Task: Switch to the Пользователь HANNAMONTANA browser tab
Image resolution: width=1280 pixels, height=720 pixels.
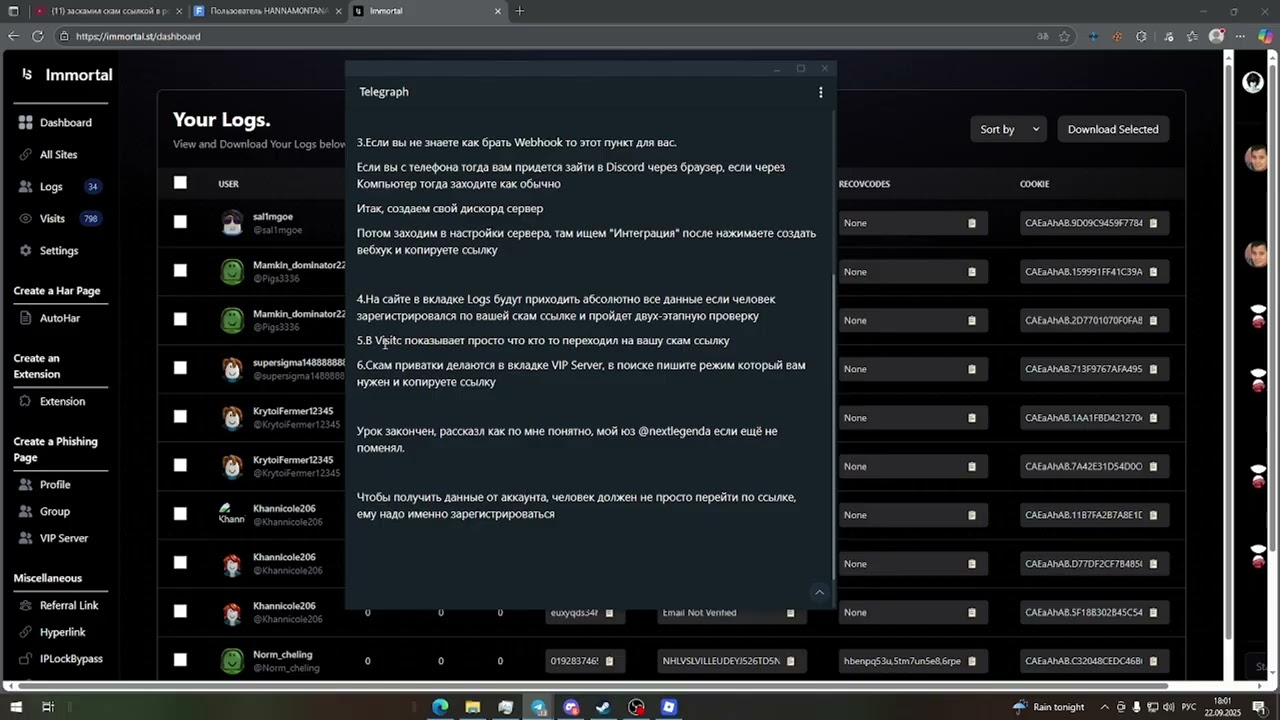Action: (269, 11)
